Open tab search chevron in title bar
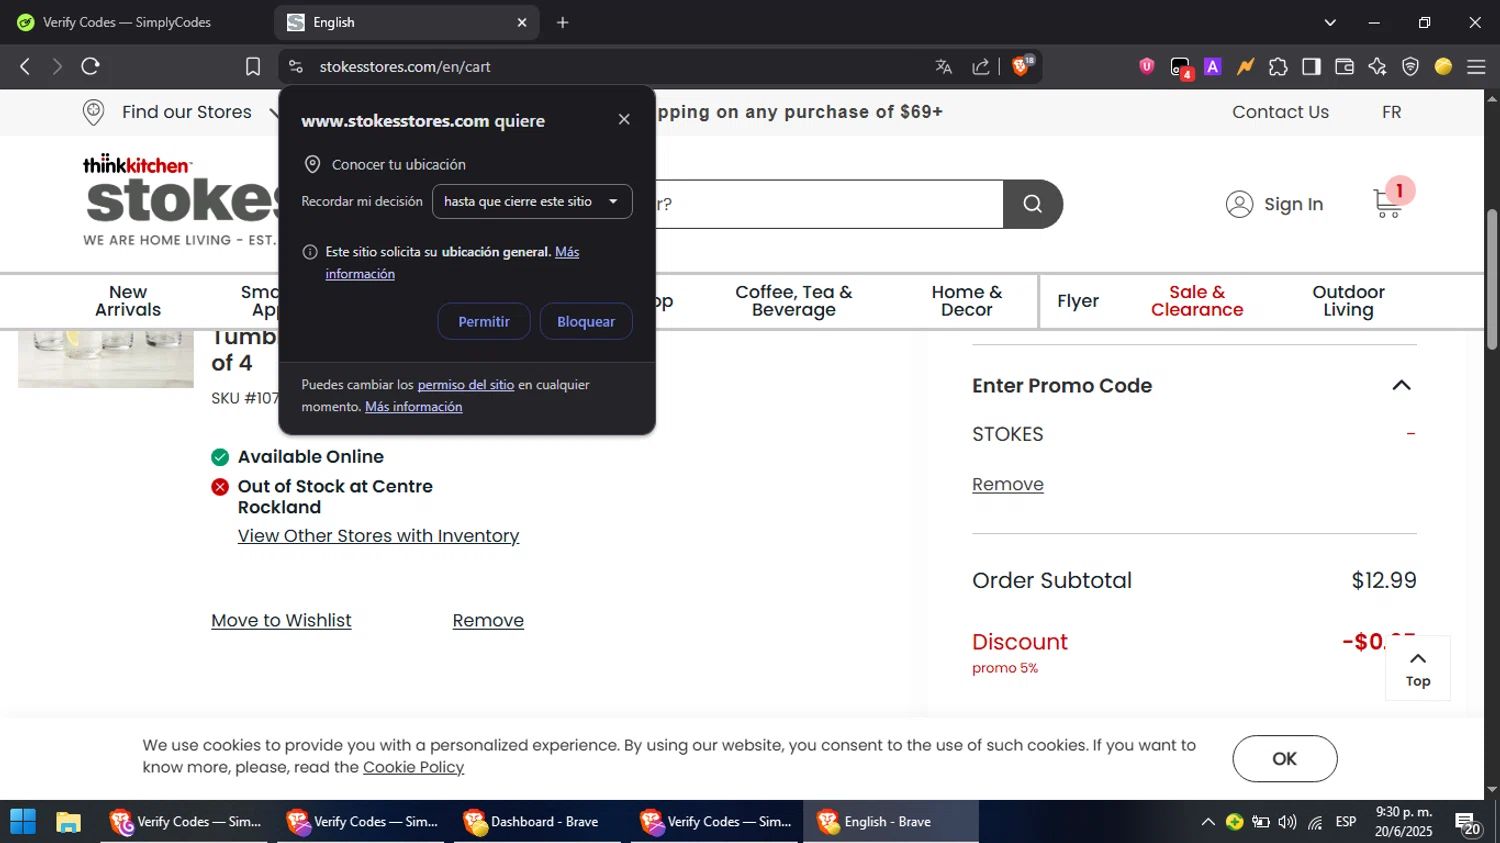Viewport: 1500px width, 843px height. click(1330, 22)
